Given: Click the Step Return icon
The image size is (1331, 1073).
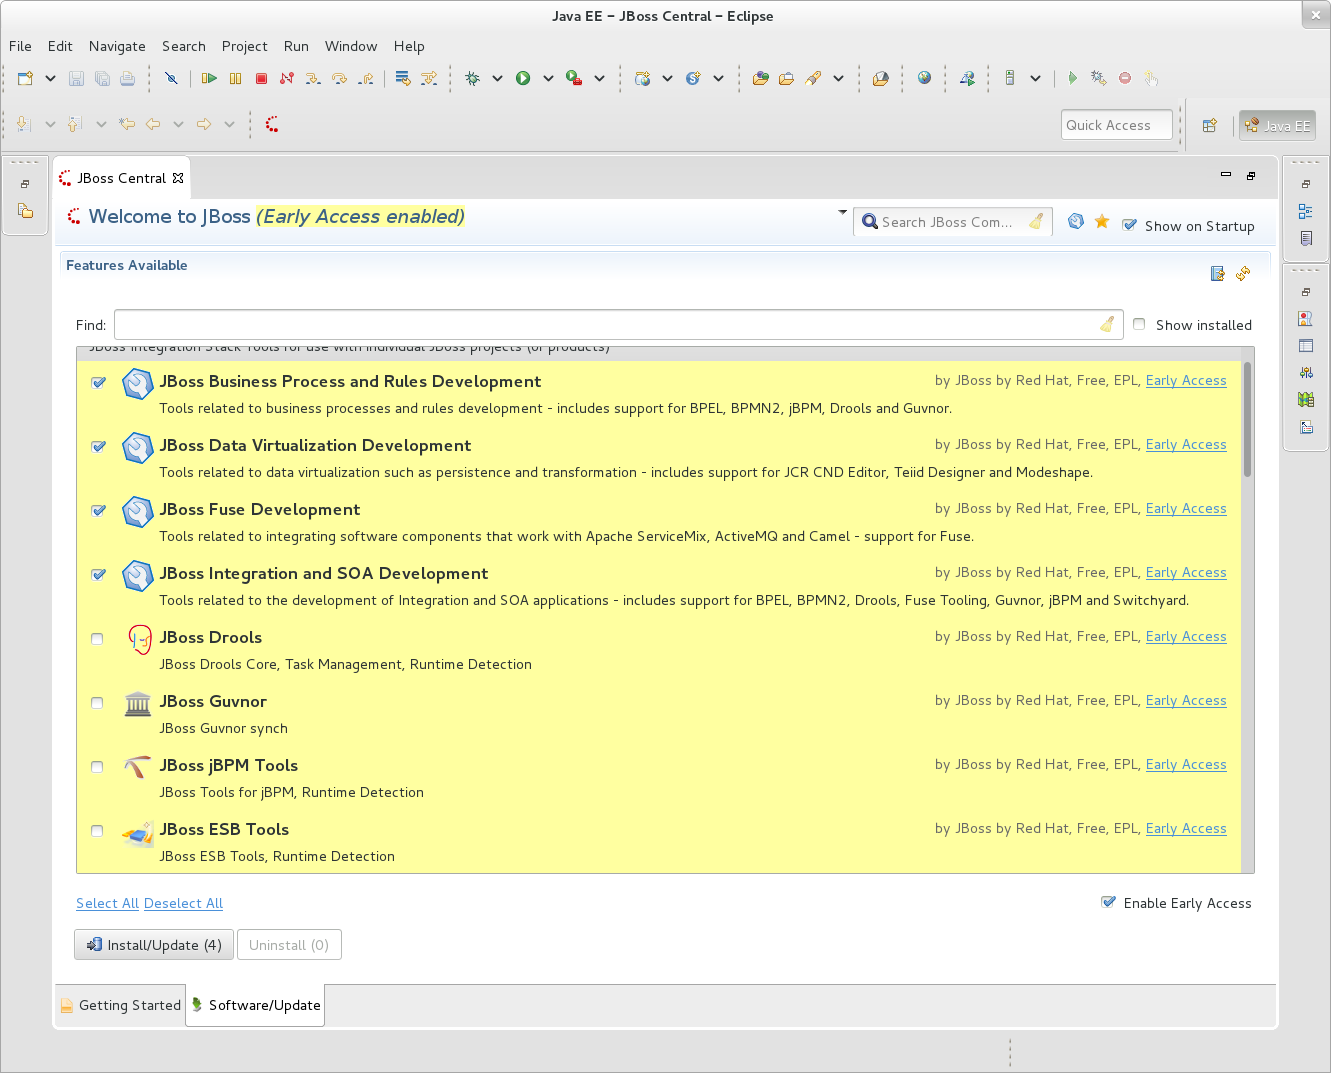Looking at the screenshot, I should pos(367,78).
